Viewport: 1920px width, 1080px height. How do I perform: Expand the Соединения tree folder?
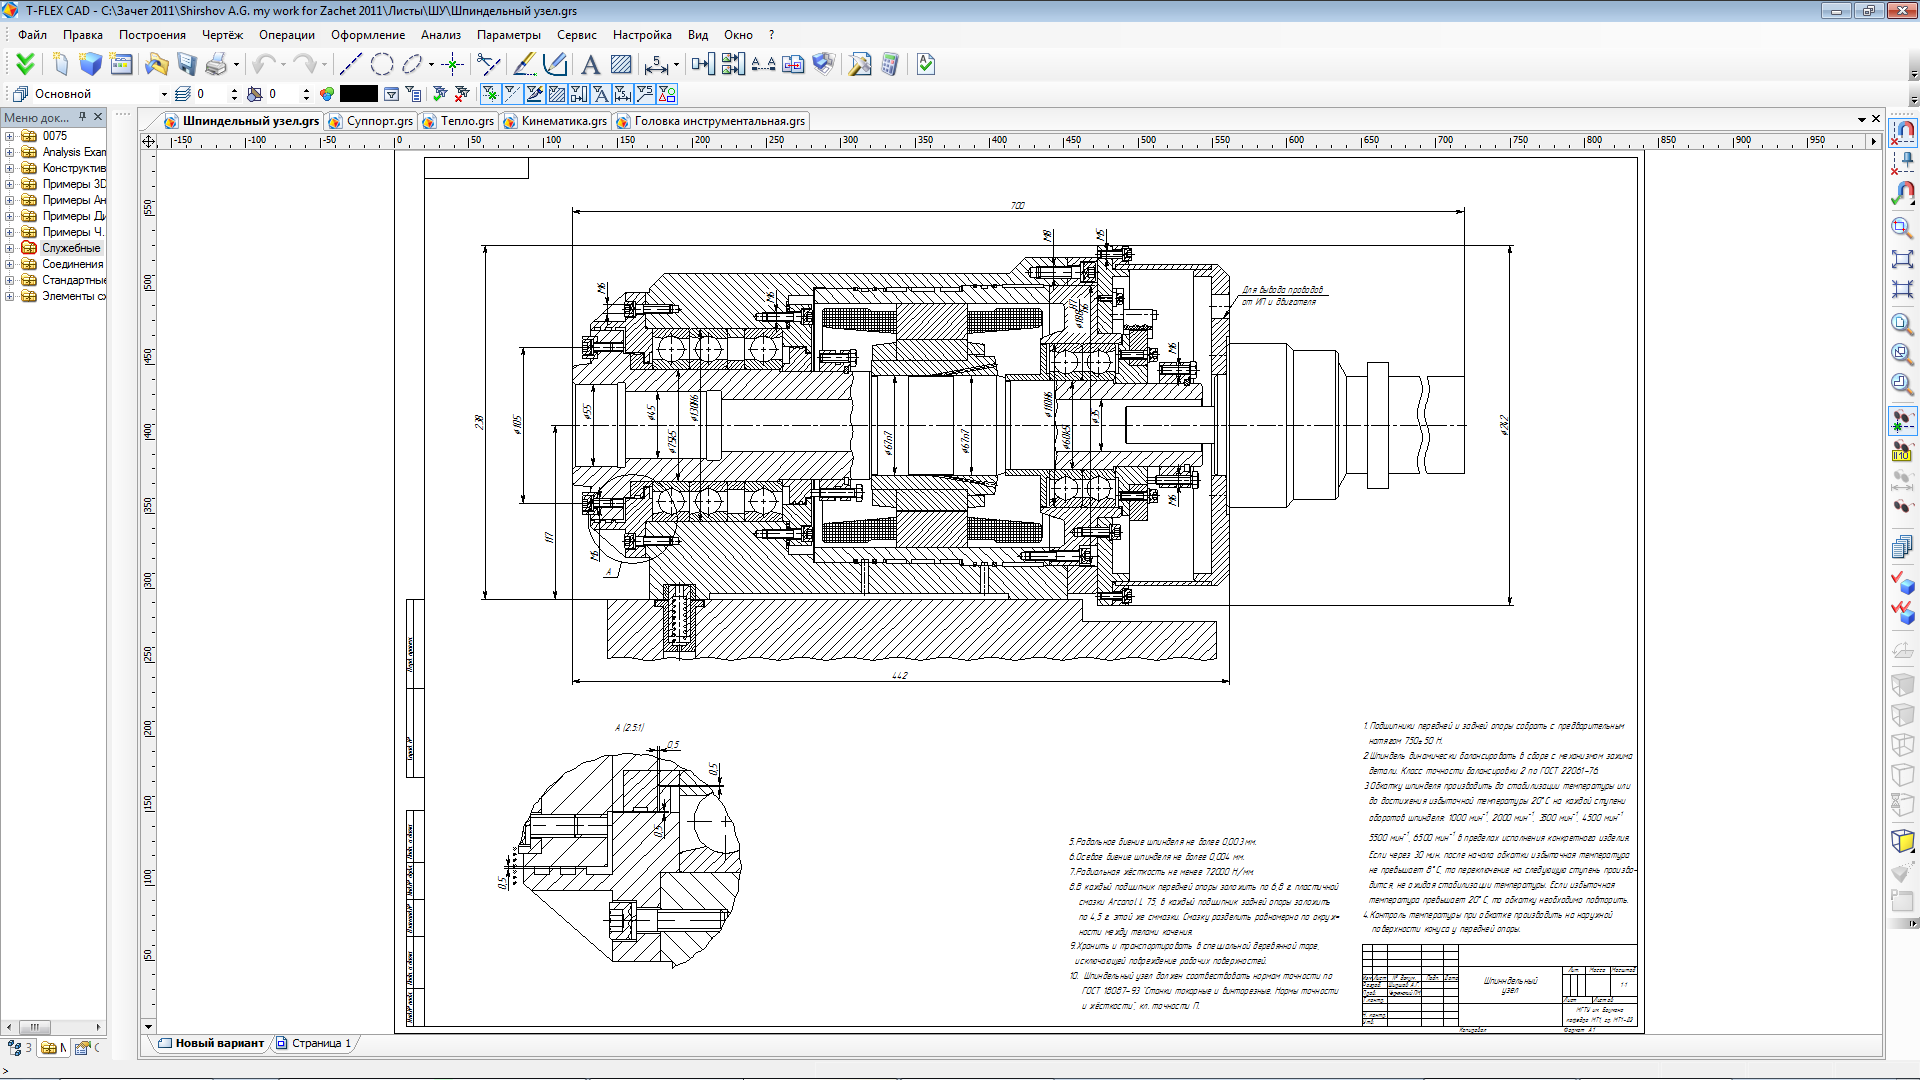point(10,264)
